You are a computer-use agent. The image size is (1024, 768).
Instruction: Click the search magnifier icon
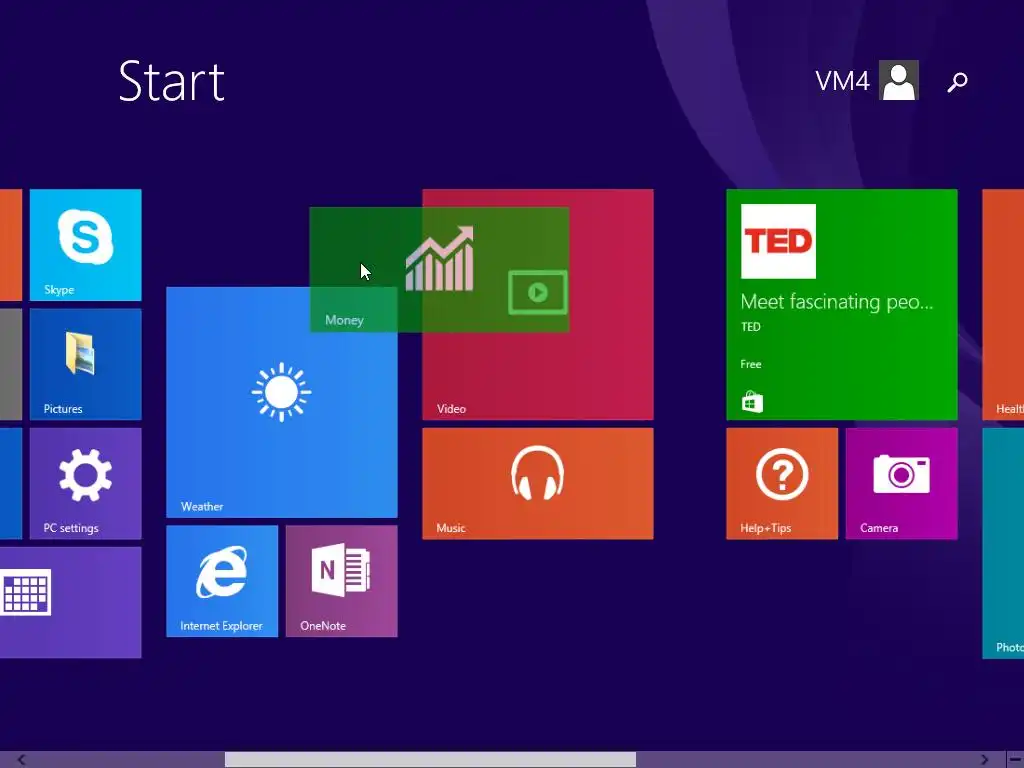coord(957,82)
